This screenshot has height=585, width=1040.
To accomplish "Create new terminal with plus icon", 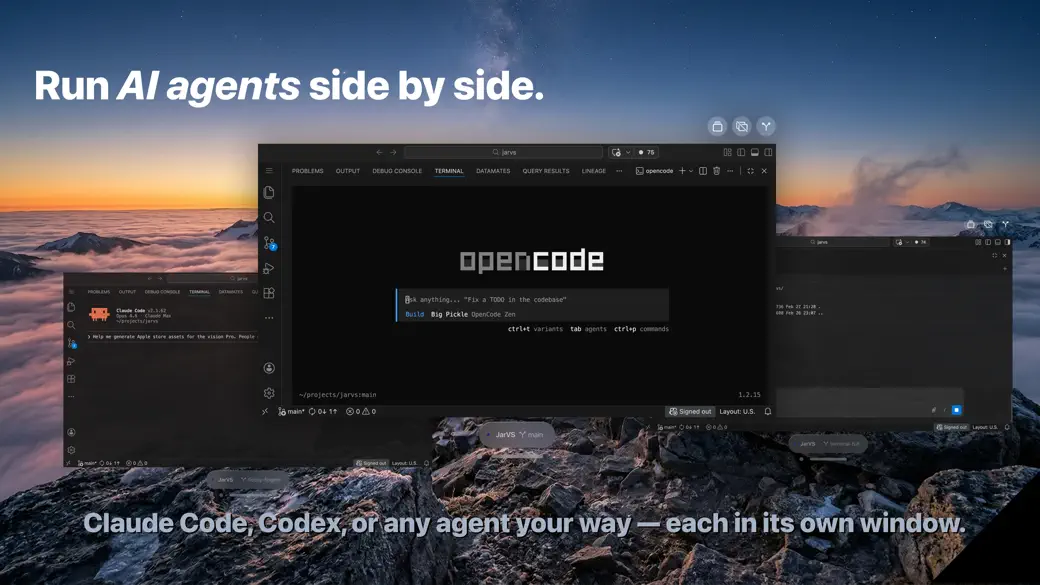I will pos(682,171).
